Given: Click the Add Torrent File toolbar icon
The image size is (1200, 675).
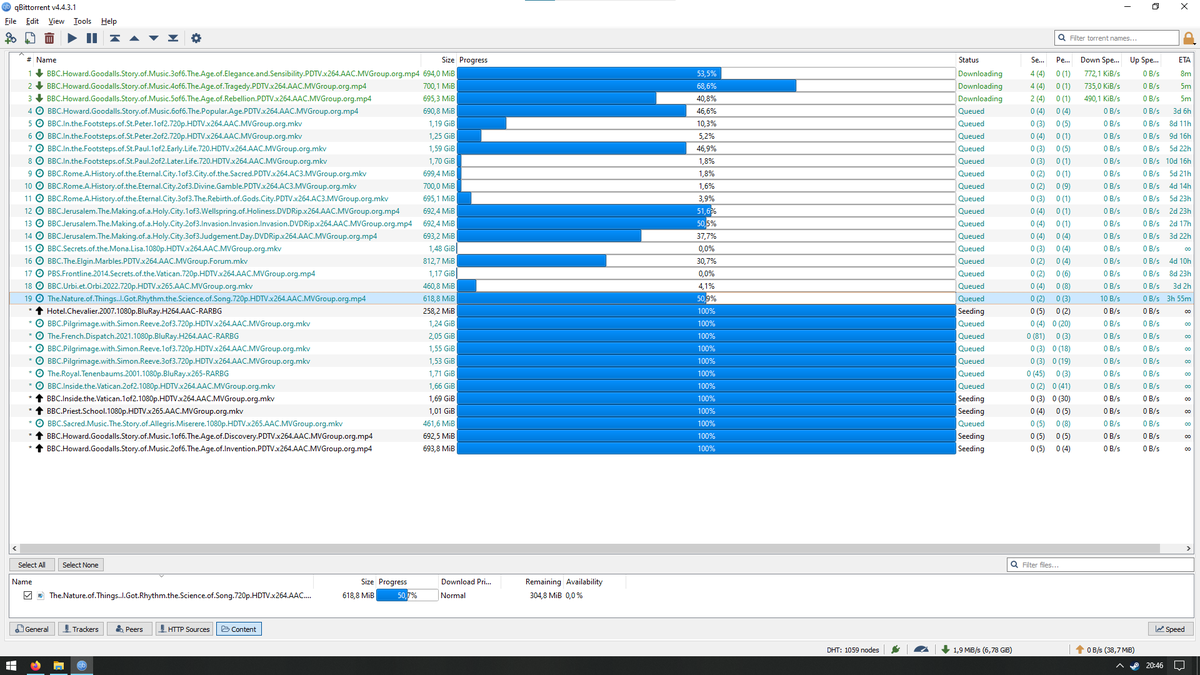Looking at the screenshot, I should pyautogui.click(x=30, y=38).
